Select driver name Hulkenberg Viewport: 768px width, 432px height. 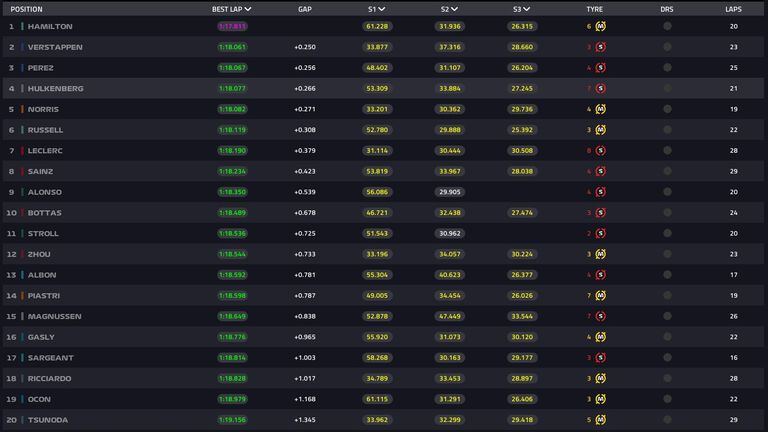click(x=56, y=89)
